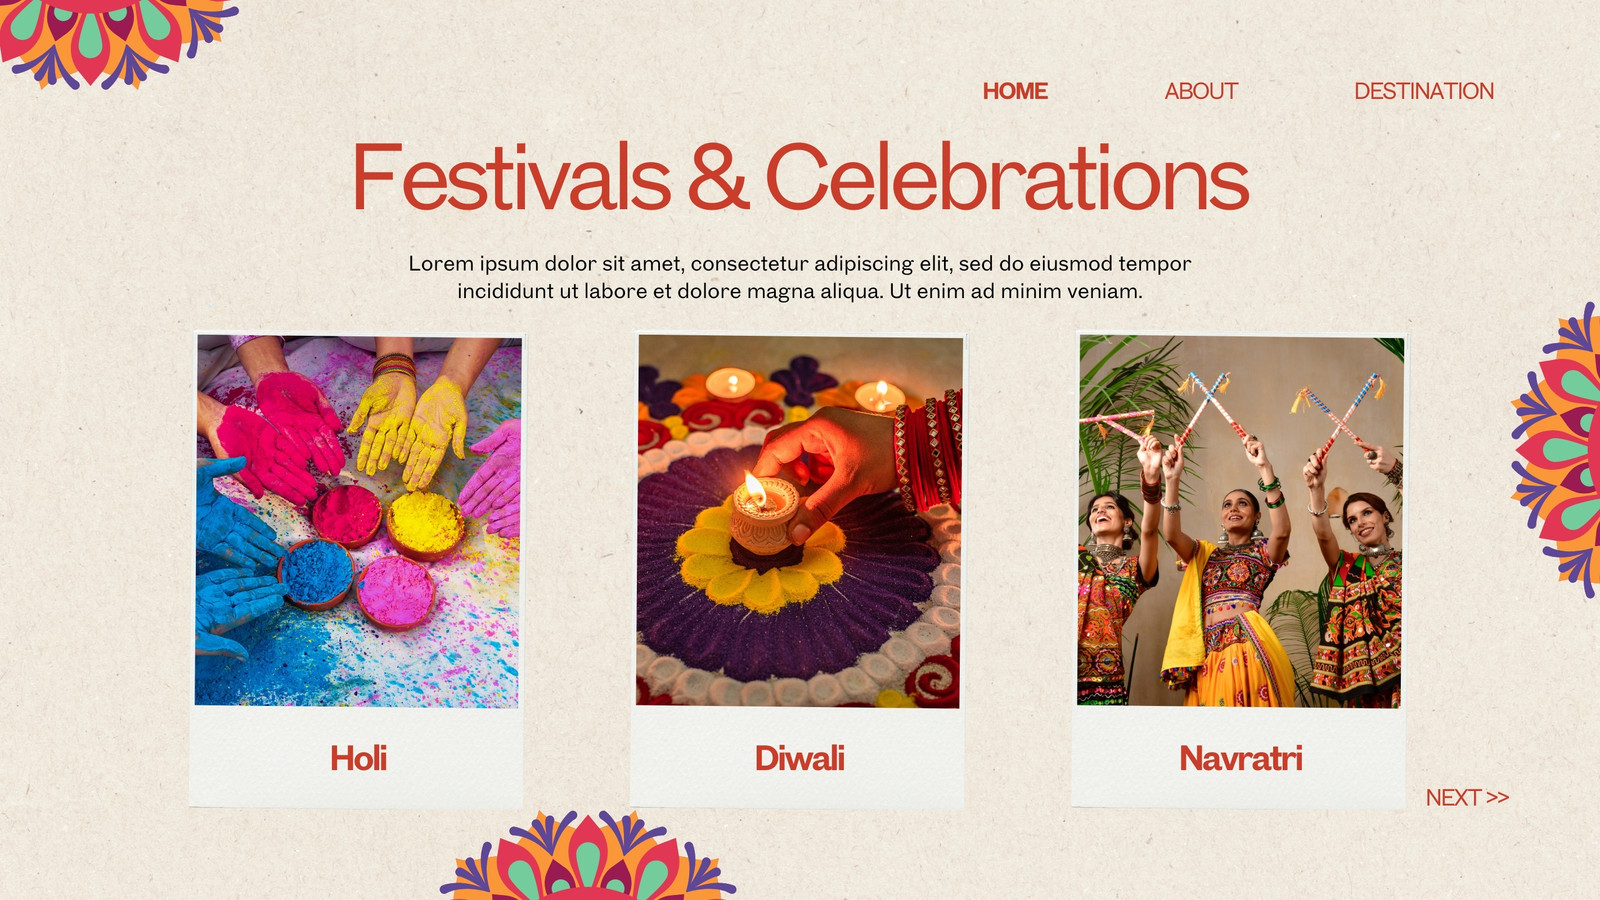The width and height of the screenshot is (1600, 900).
Task: Click the Diwali card label
Action: coord(799,758)
